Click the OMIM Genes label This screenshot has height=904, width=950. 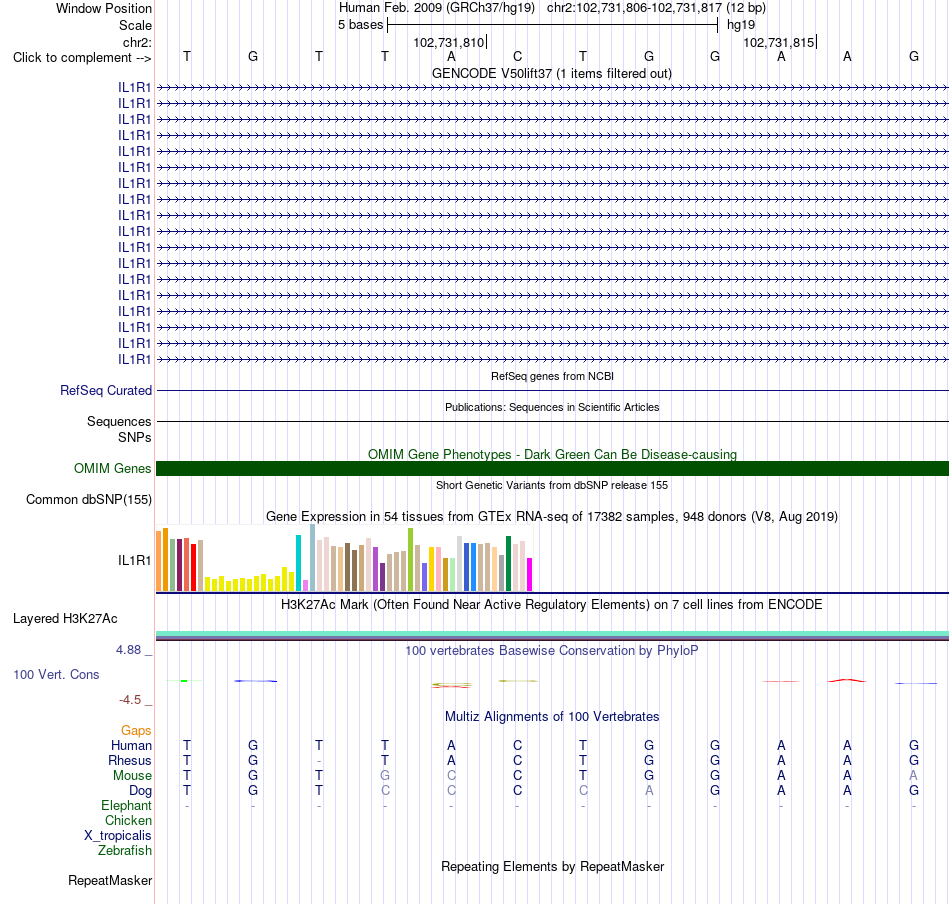[x=112, y=468]
